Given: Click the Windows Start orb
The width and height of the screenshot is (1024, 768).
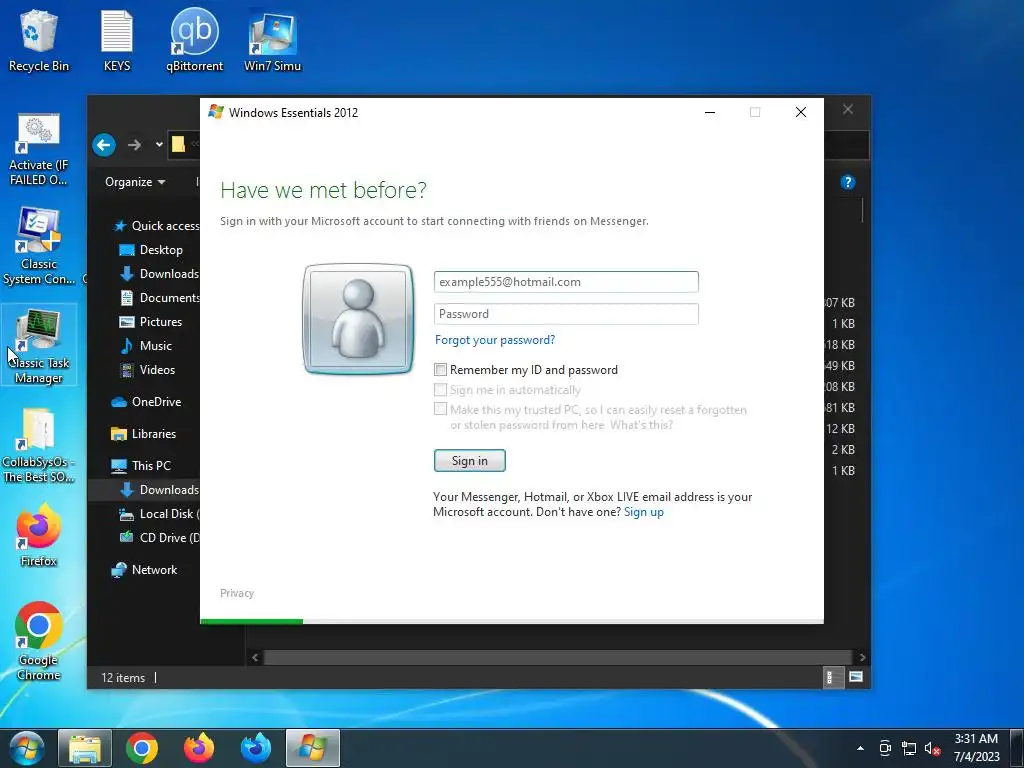Looking at the screenshot, I should point(27,748).
